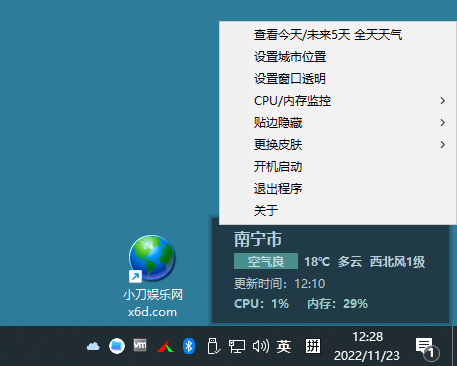
Task: Expand the 更换皮肤 submenu arrow
Action: [442, 145]
